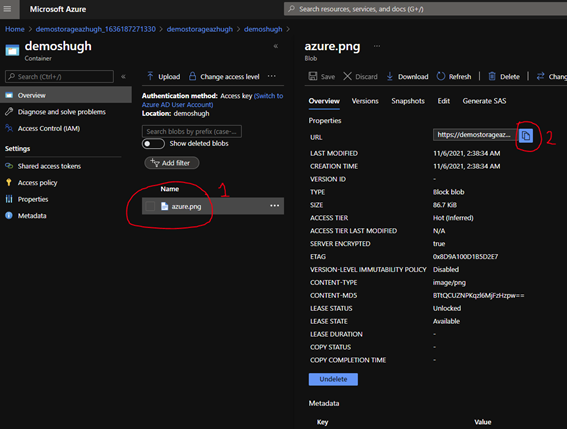Sort by the Name column header

coord(170,189)
